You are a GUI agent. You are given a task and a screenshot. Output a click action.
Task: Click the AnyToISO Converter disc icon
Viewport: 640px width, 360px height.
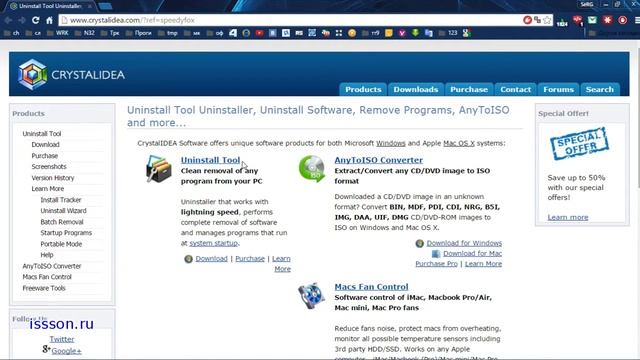pos(312,168)
